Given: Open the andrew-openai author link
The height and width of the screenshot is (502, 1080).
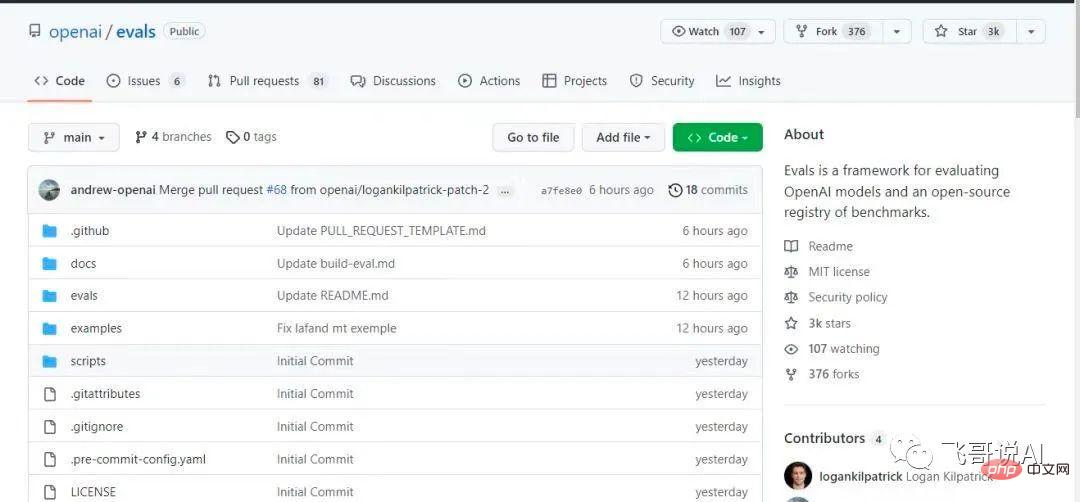Looking at the screenshot, I should tap(113, 190).
